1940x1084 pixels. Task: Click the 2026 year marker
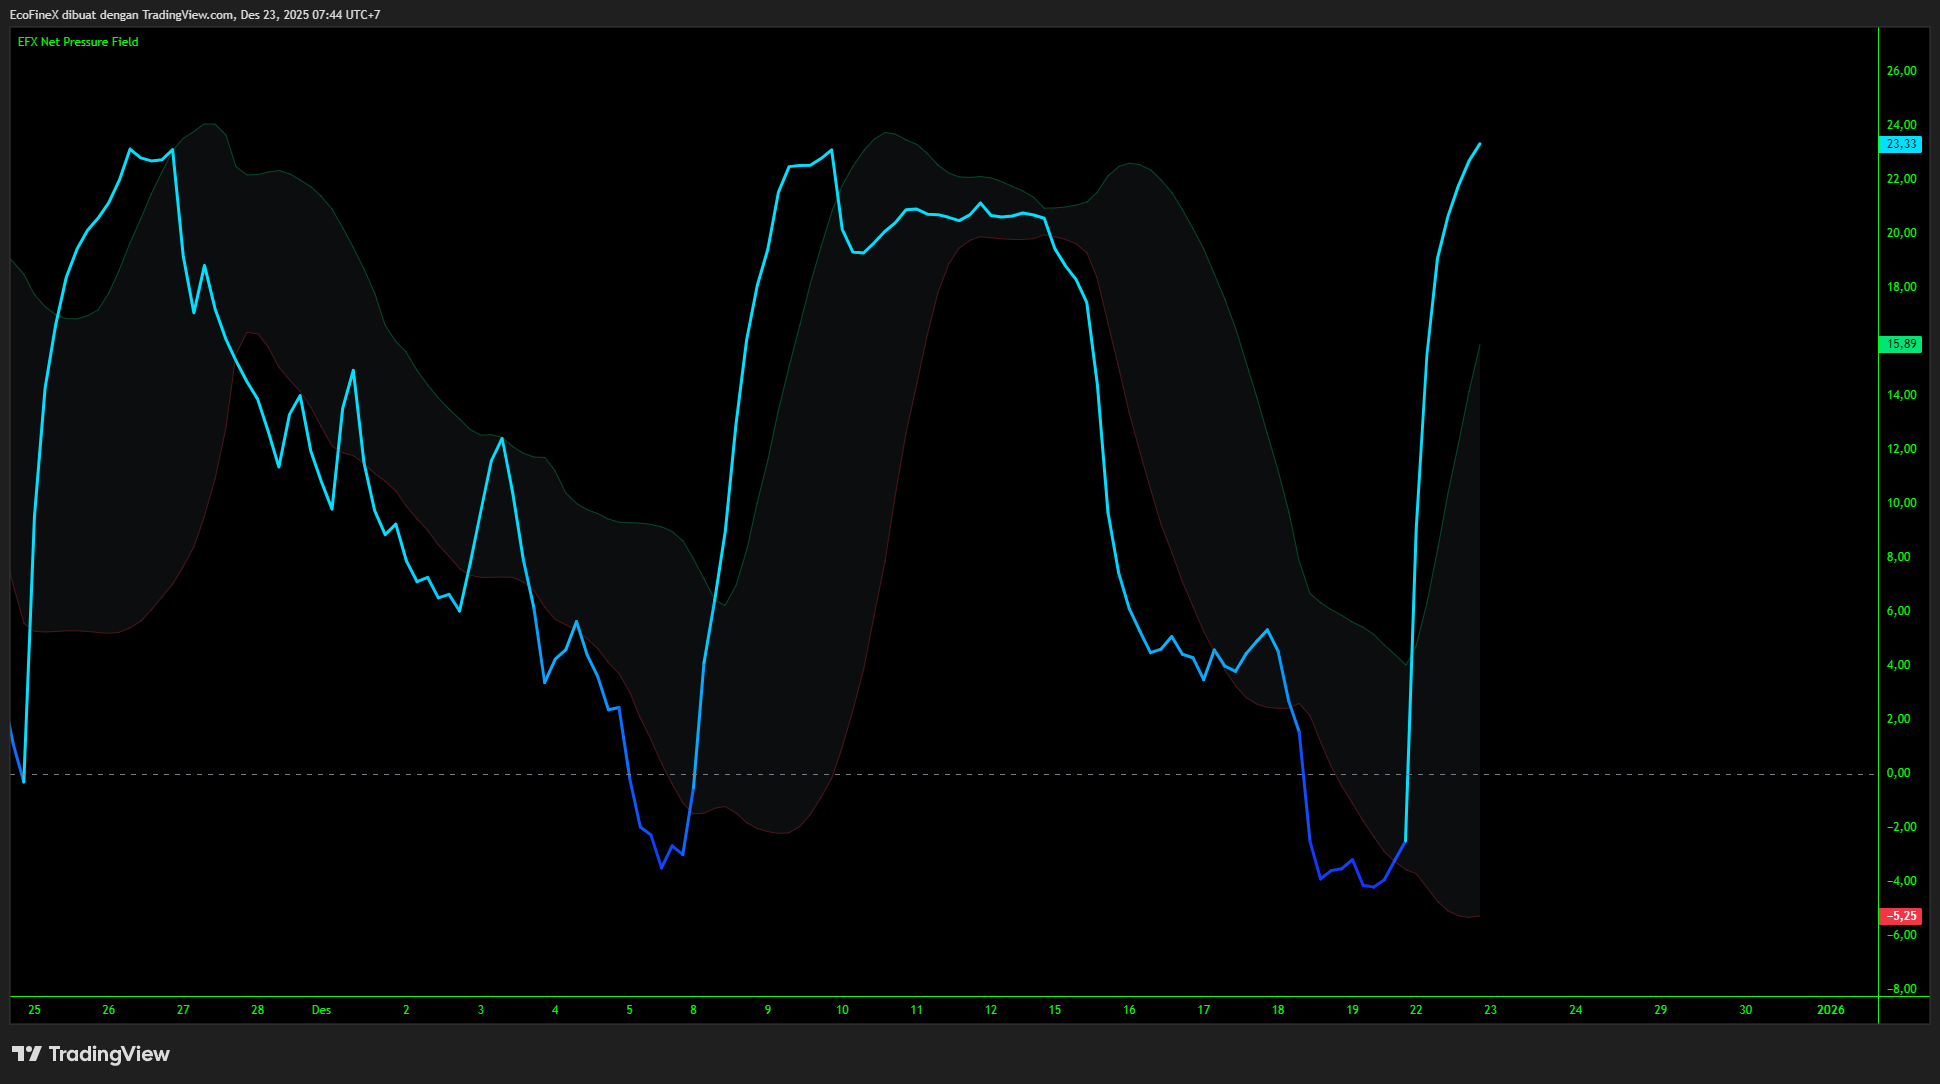(x=1830, y=1010)
